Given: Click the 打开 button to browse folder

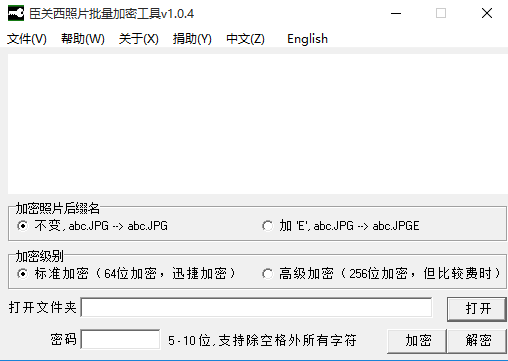Looking at the screenshot, I should 477,309.
